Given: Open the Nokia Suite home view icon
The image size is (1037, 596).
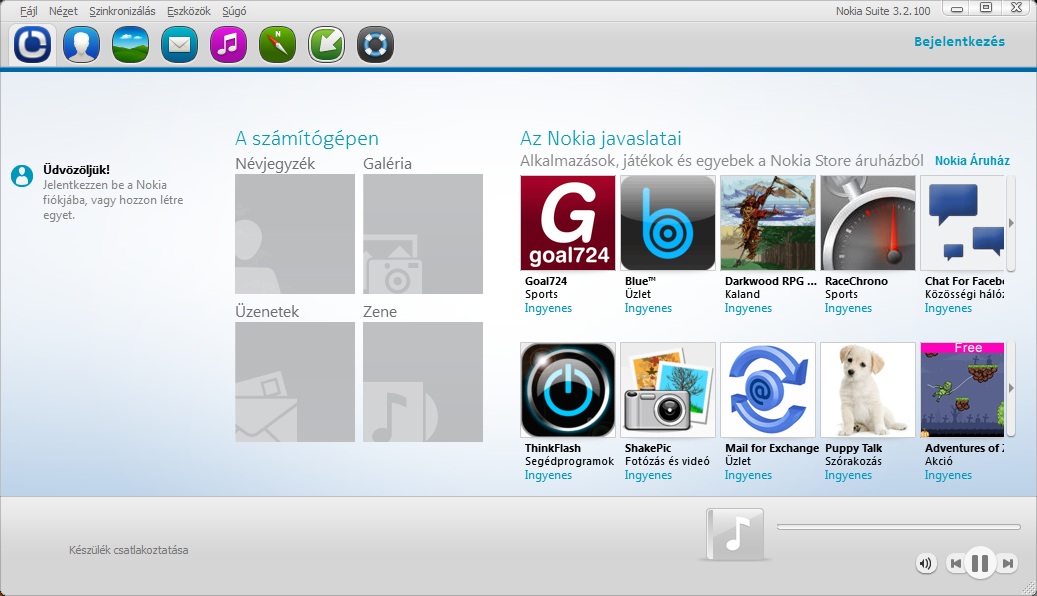Looking at the screenshot, I should [x=32, y=44].
